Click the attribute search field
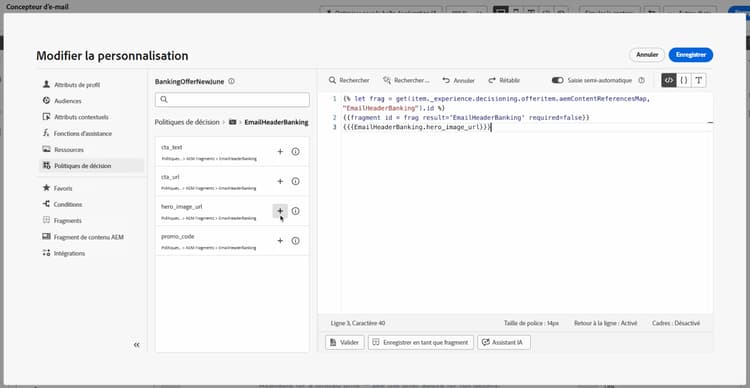The width and height of the screenshot is (750, 388). click(232, 100)
